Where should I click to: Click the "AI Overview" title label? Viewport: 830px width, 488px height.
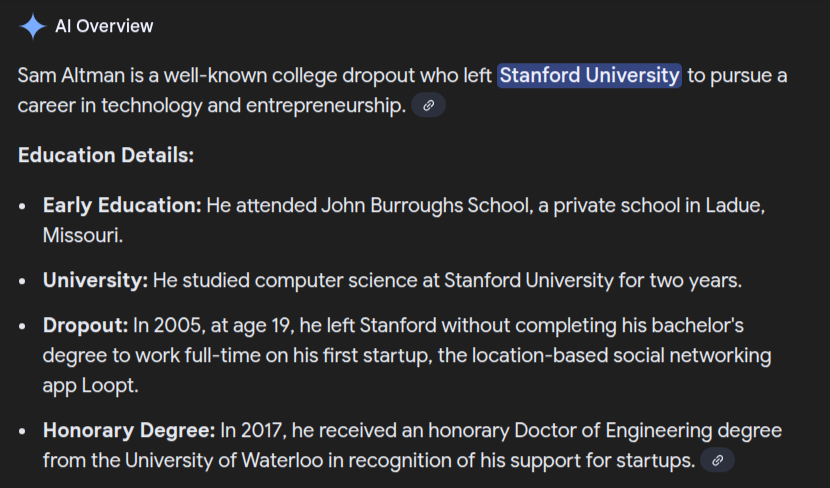coord(104,26)
